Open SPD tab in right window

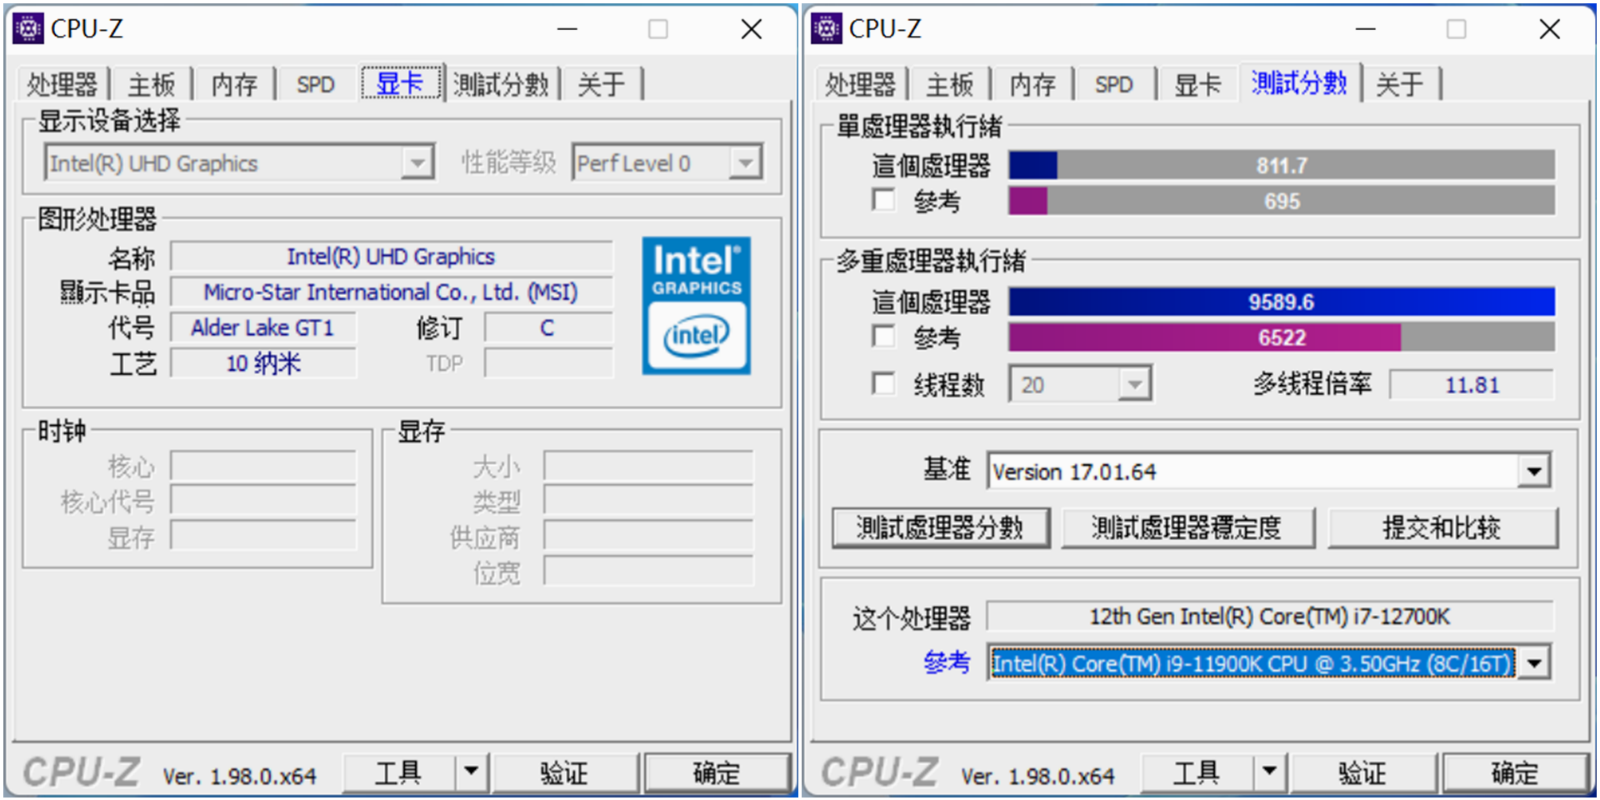coord(1114,84)
